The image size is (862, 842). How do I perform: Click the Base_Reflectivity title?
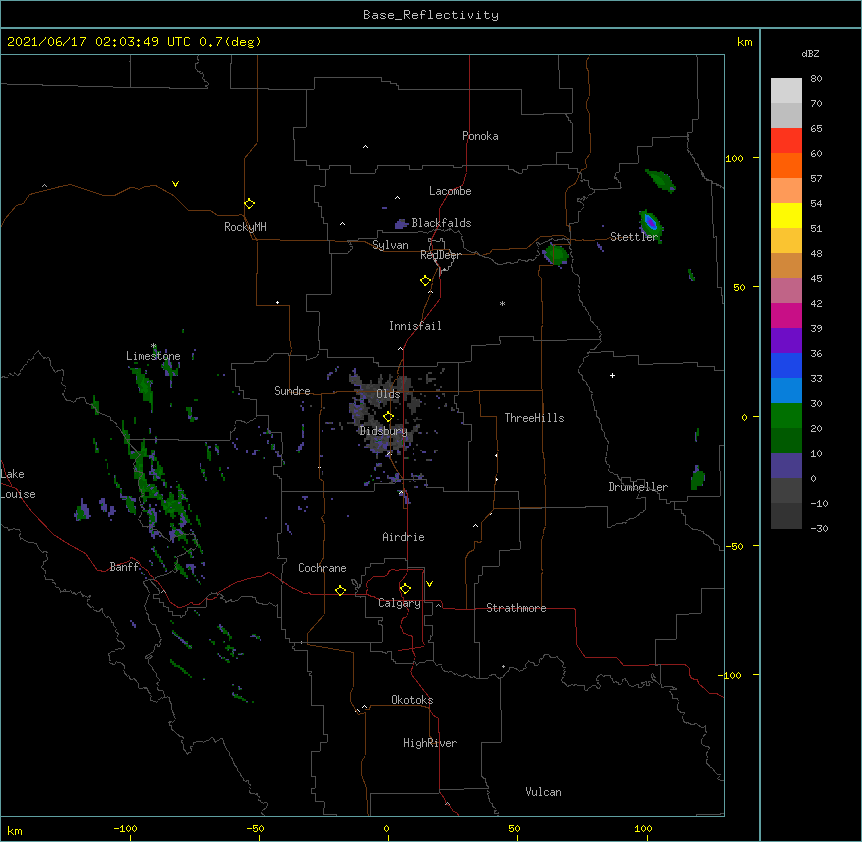431,15
